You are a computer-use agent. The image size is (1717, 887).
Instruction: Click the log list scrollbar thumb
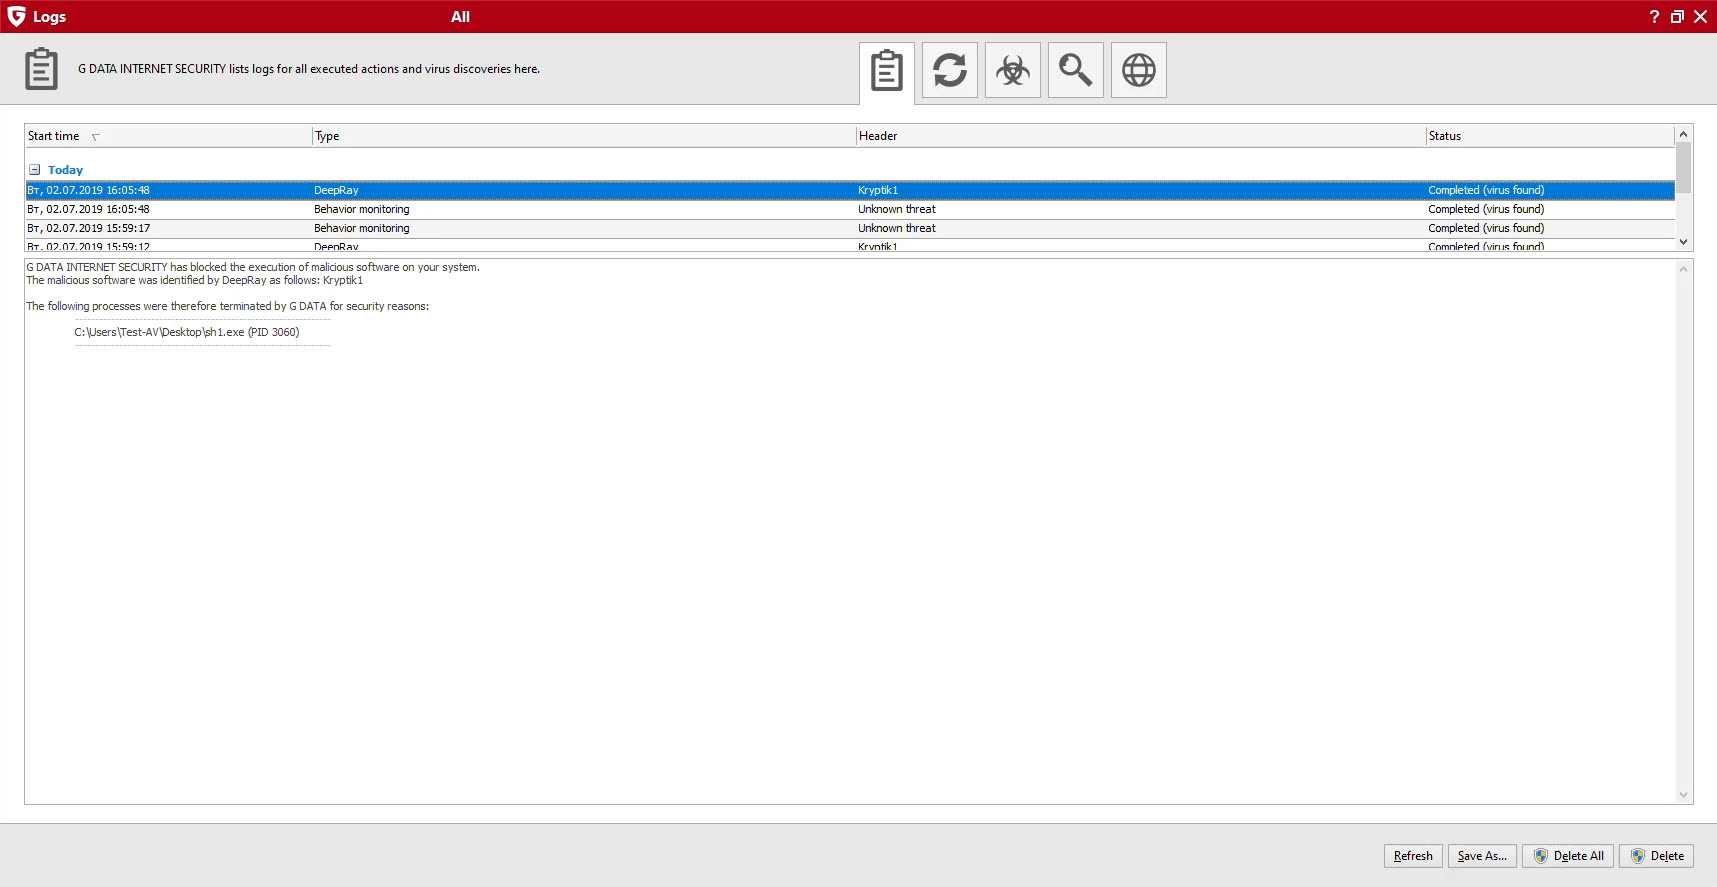(x=1683, y=168)
